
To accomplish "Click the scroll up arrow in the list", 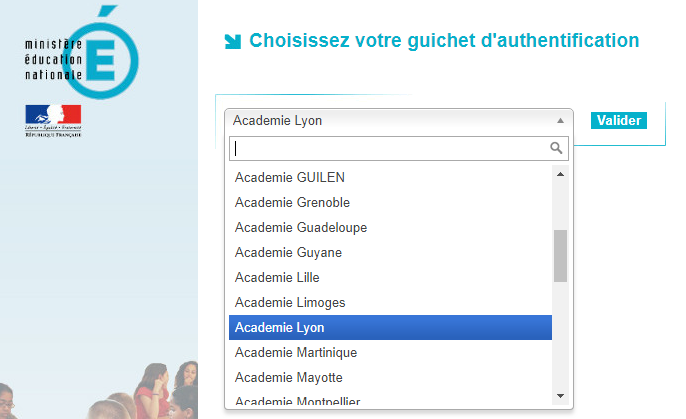I will tap(560, 174).
